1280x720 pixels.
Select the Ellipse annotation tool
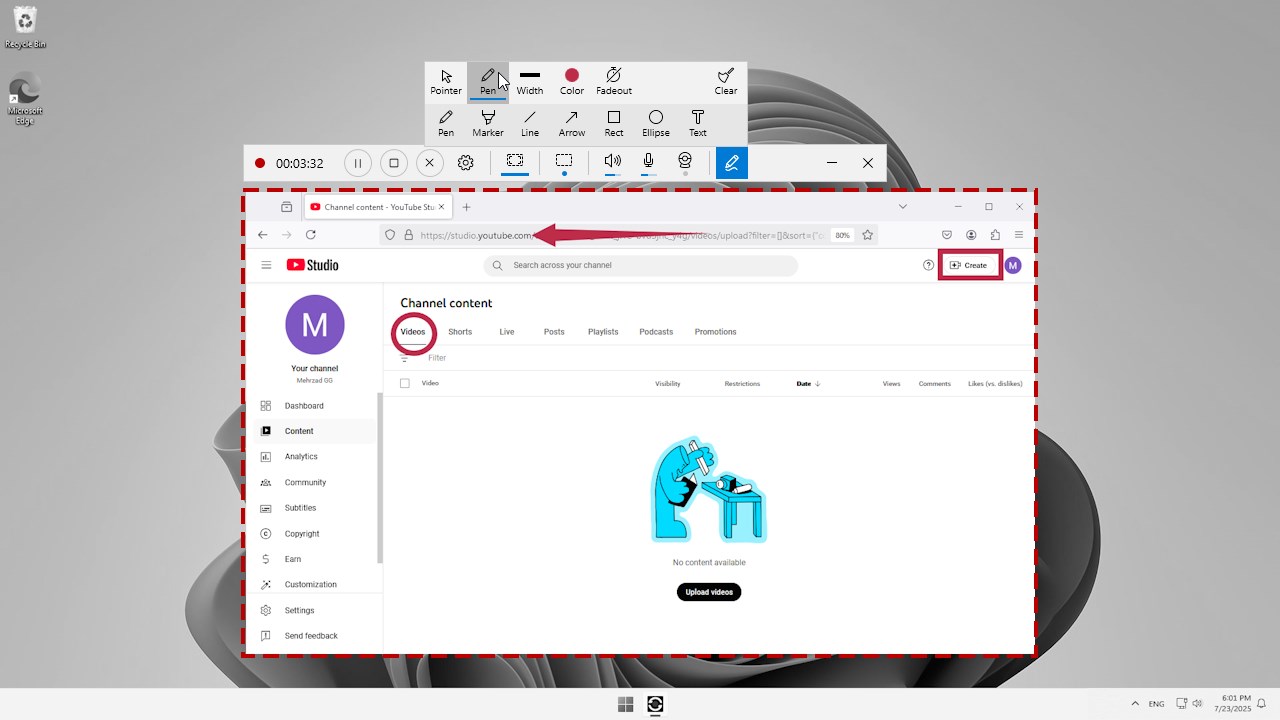coord(655,123)
